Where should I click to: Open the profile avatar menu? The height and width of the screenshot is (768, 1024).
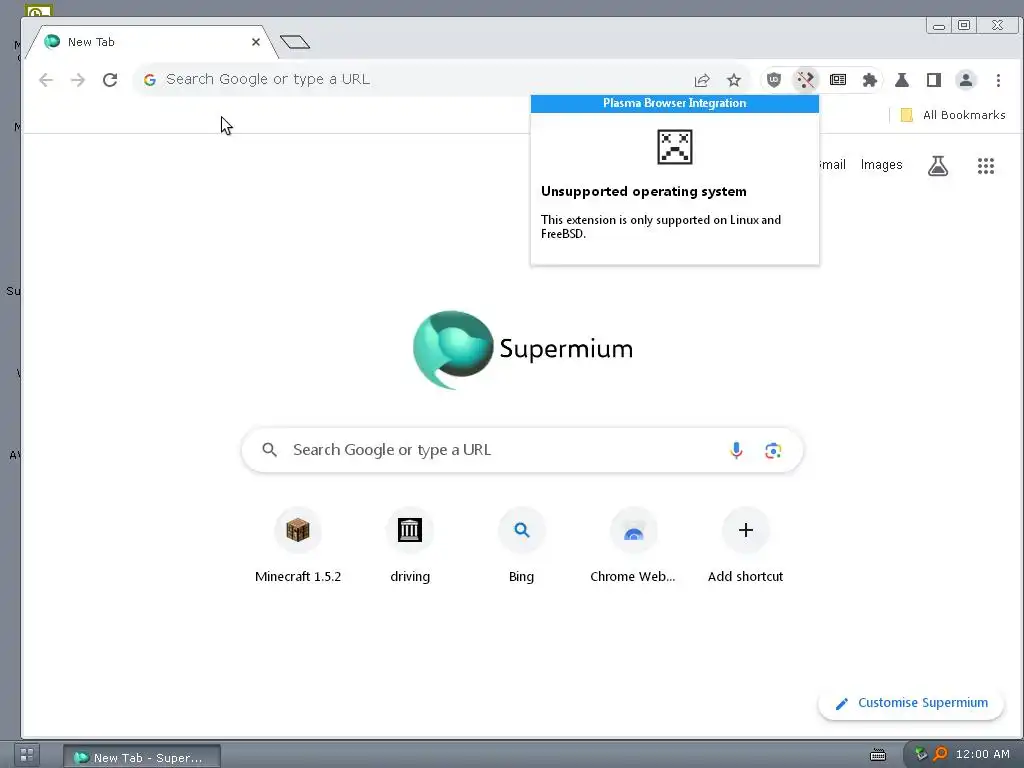click(966, 80)
